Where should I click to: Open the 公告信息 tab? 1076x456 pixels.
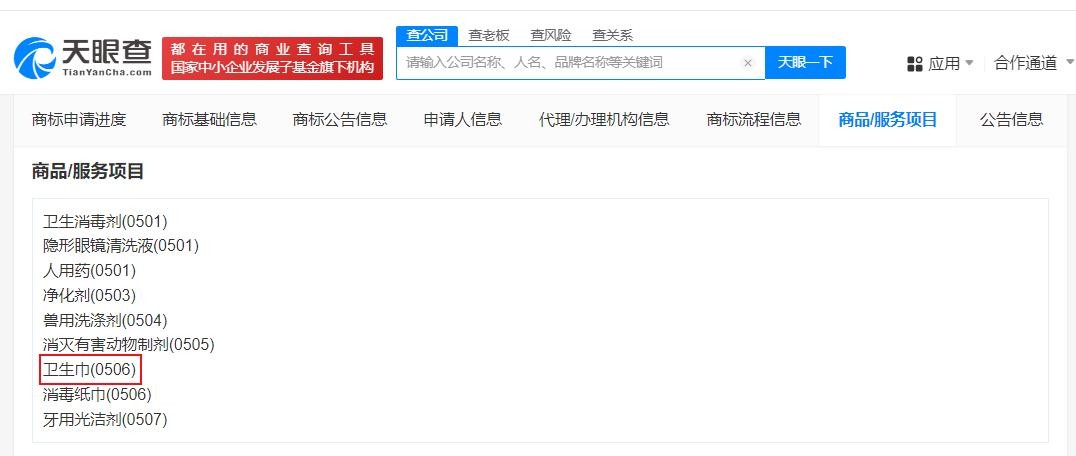[x=1011, y=119]
